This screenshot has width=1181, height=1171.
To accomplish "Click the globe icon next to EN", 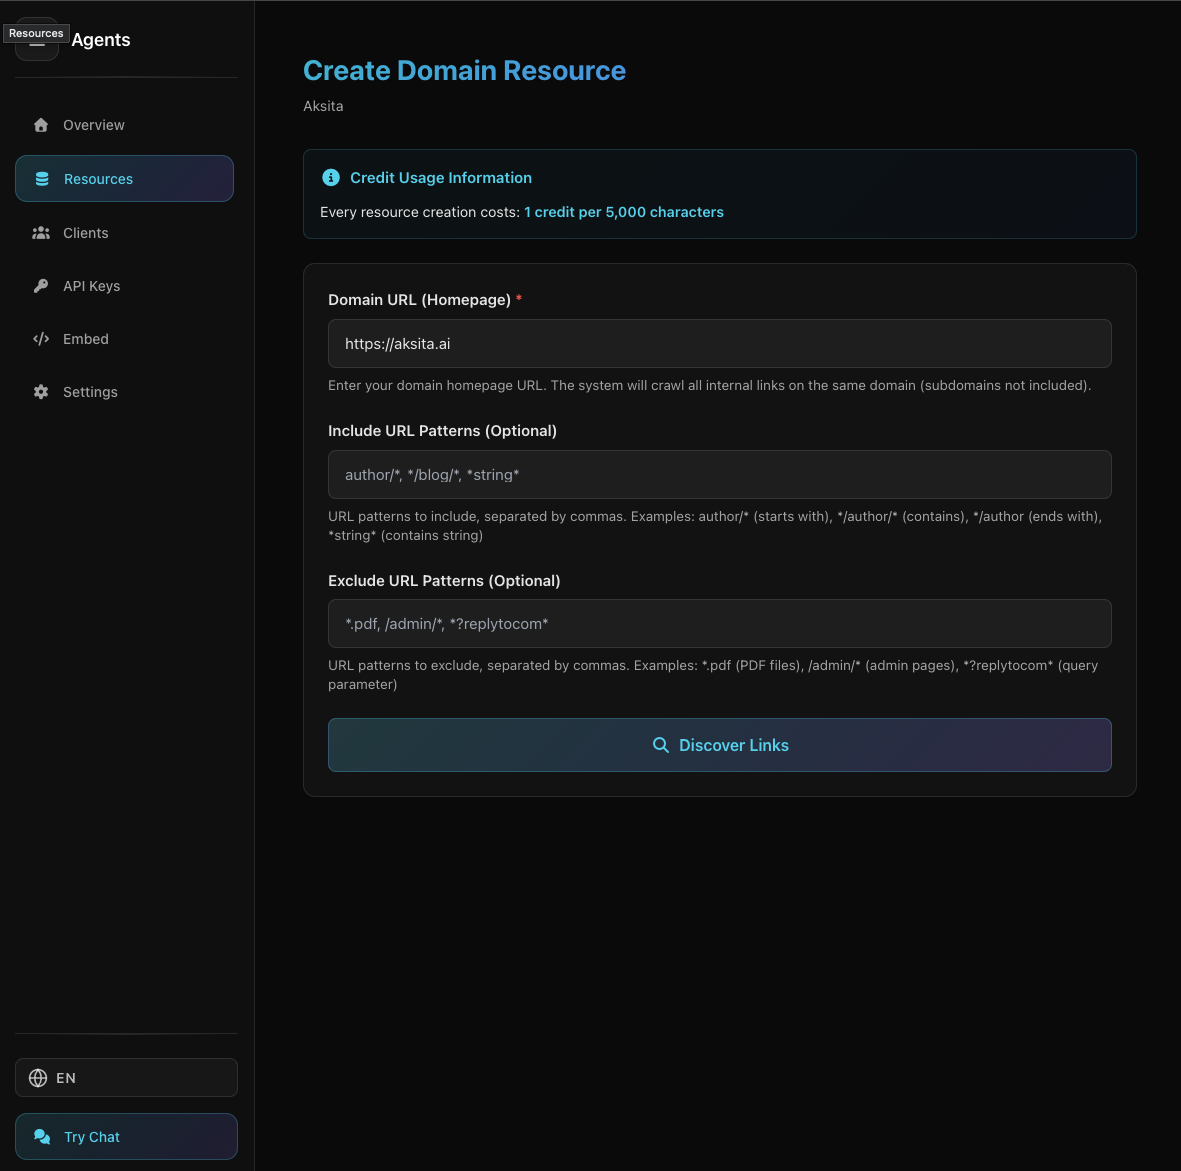I will coord(38,1077).
